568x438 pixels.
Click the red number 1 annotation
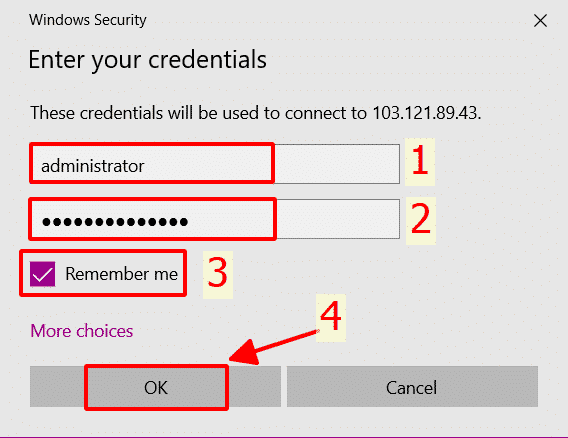coord(420,162)
